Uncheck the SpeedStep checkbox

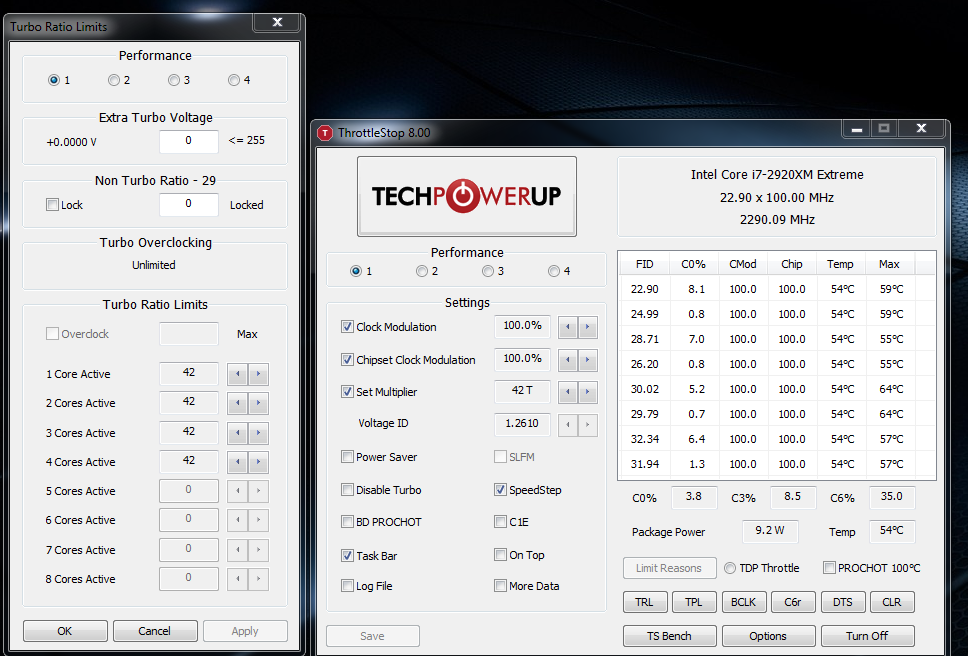(501, 489)
